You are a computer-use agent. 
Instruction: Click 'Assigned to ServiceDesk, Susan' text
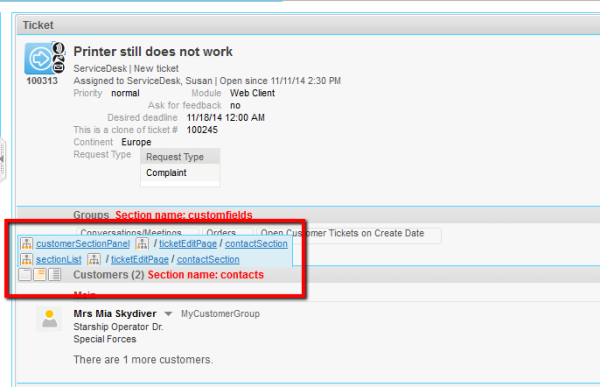pyautogui.click(x=143, y=81)
